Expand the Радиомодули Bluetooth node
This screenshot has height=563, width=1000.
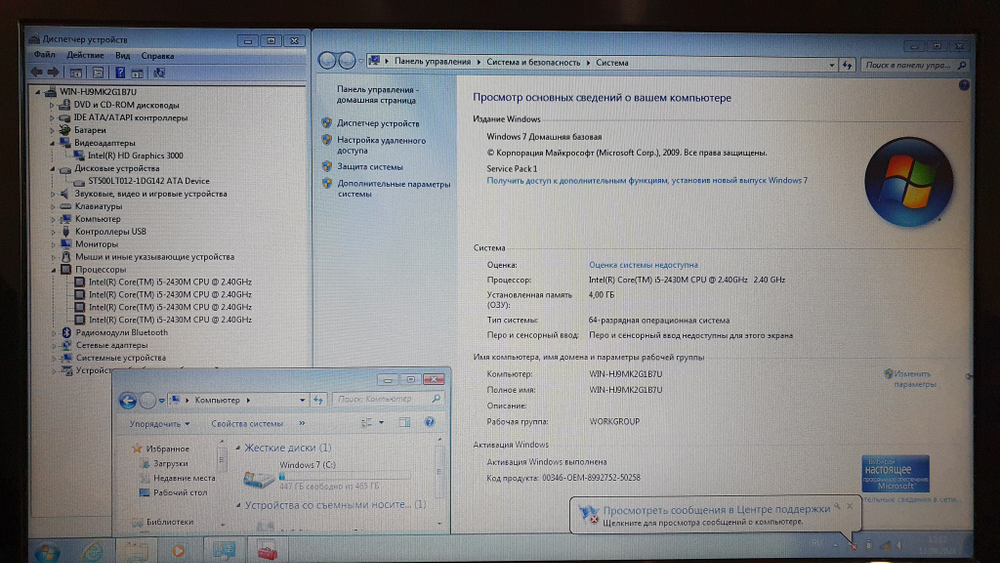point(52,333)
